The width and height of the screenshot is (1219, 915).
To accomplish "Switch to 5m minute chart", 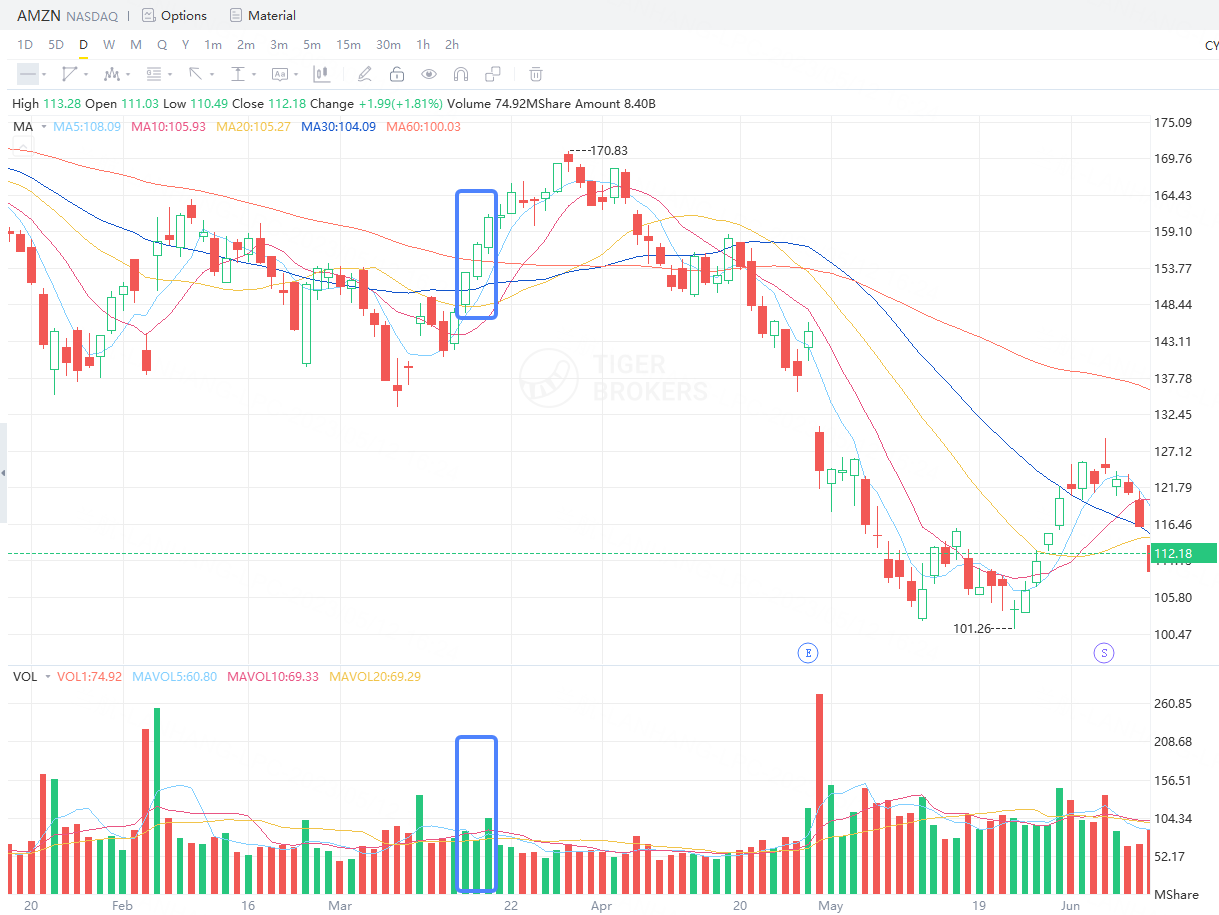I will tap(312, 45).
